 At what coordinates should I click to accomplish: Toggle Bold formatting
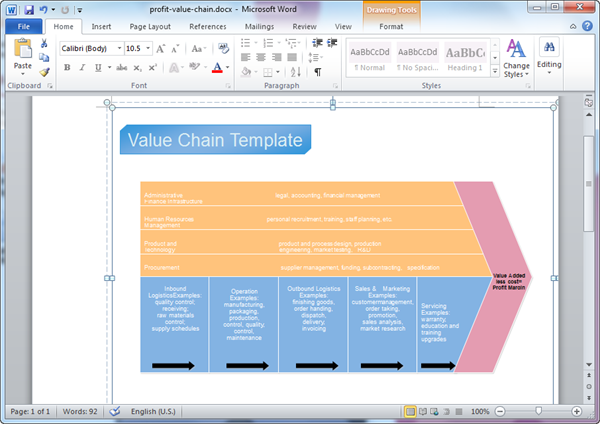coord(67,68)
